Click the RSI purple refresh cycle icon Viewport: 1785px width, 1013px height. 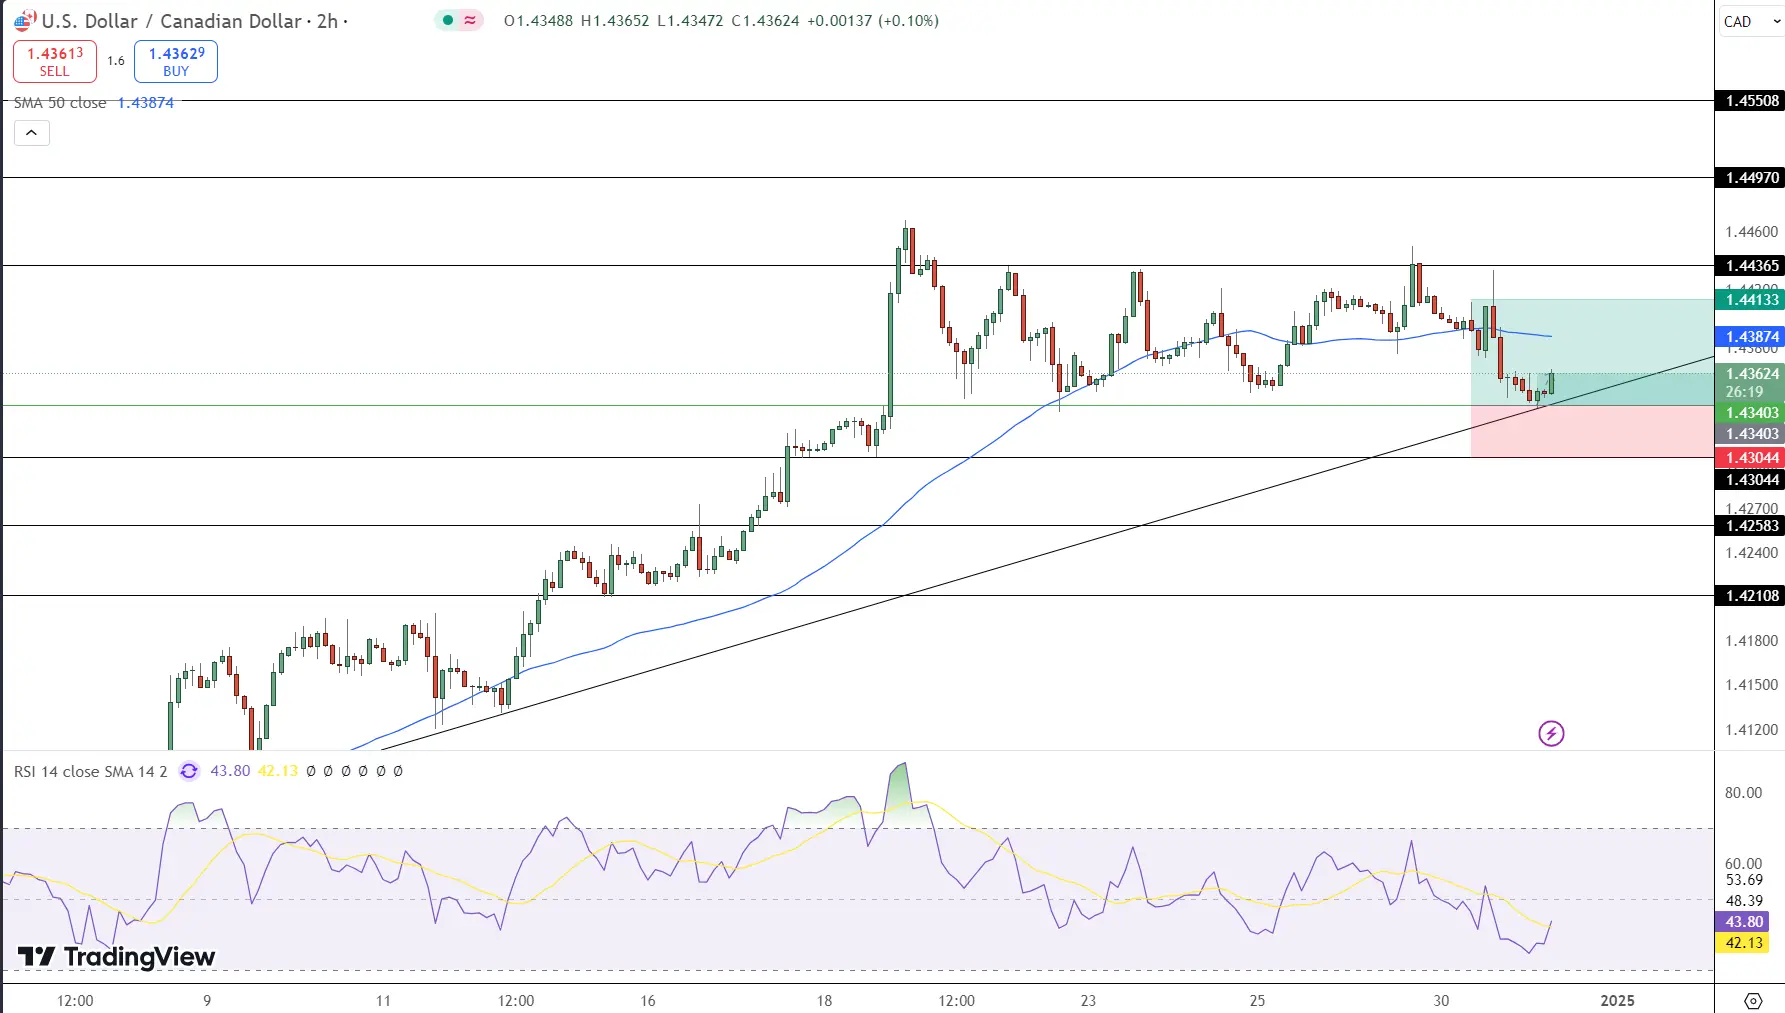pos(189,771)
